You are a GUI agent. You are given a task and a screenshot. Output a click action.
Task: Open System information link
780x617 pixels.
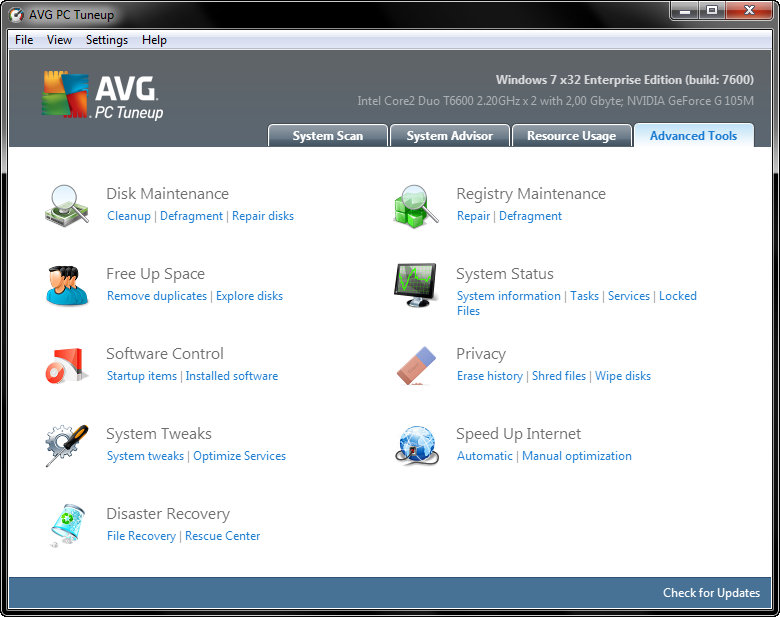tap(508, 296)
